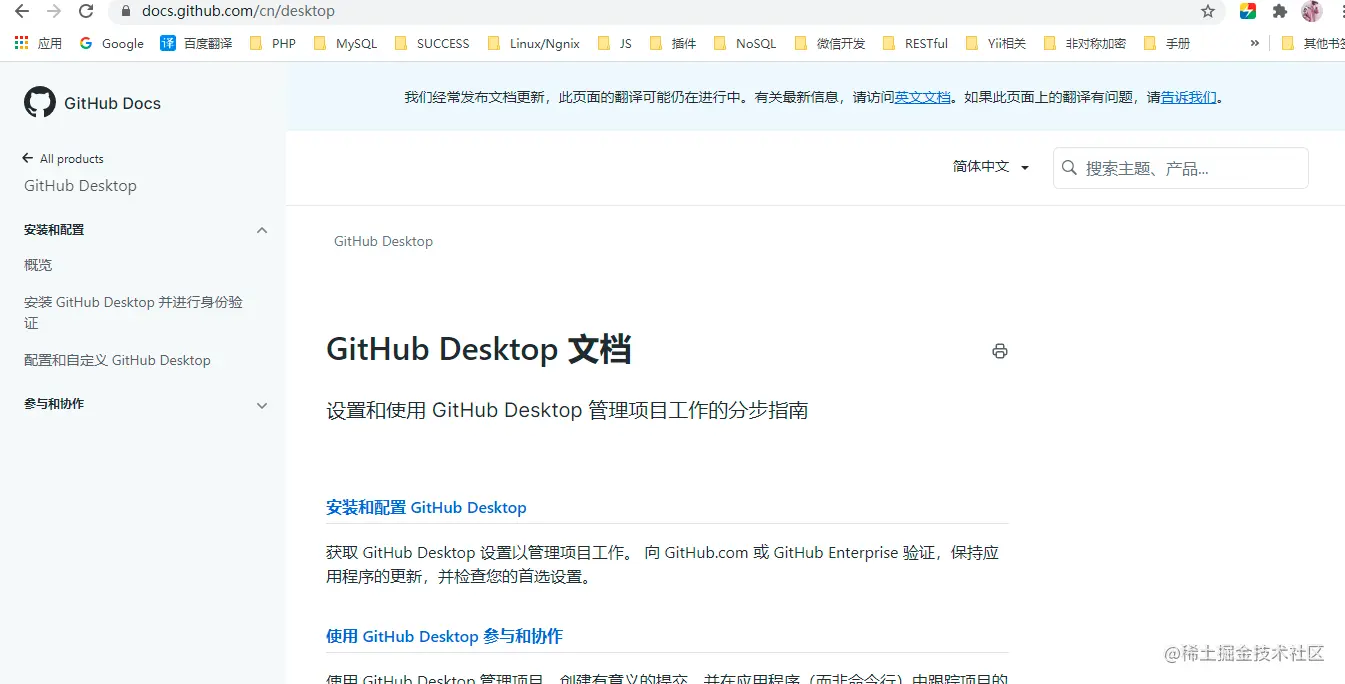This screenshot has height=684, width=1345.
Task: Reload the page with the refresh icon
Action: (87, 11)
